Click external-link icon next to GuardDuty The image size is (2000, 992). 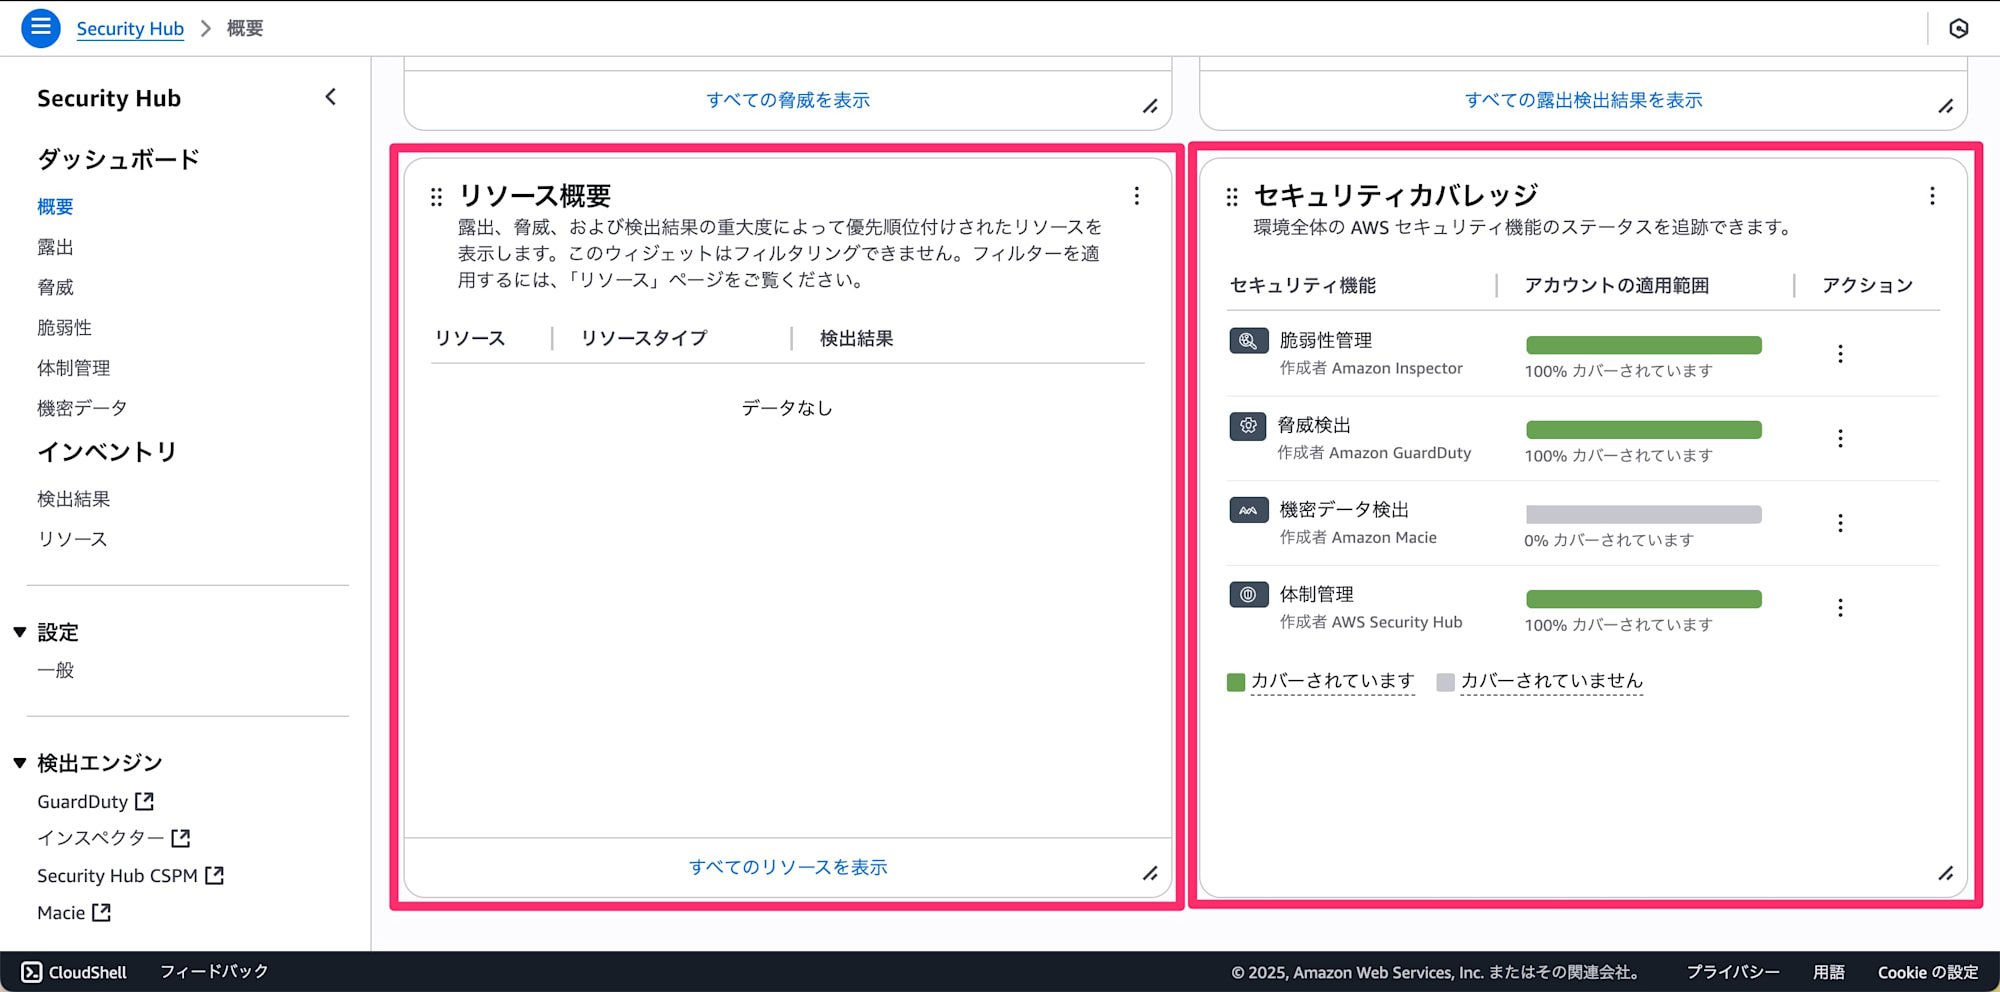pyautogui.click(x=145, y=801)
